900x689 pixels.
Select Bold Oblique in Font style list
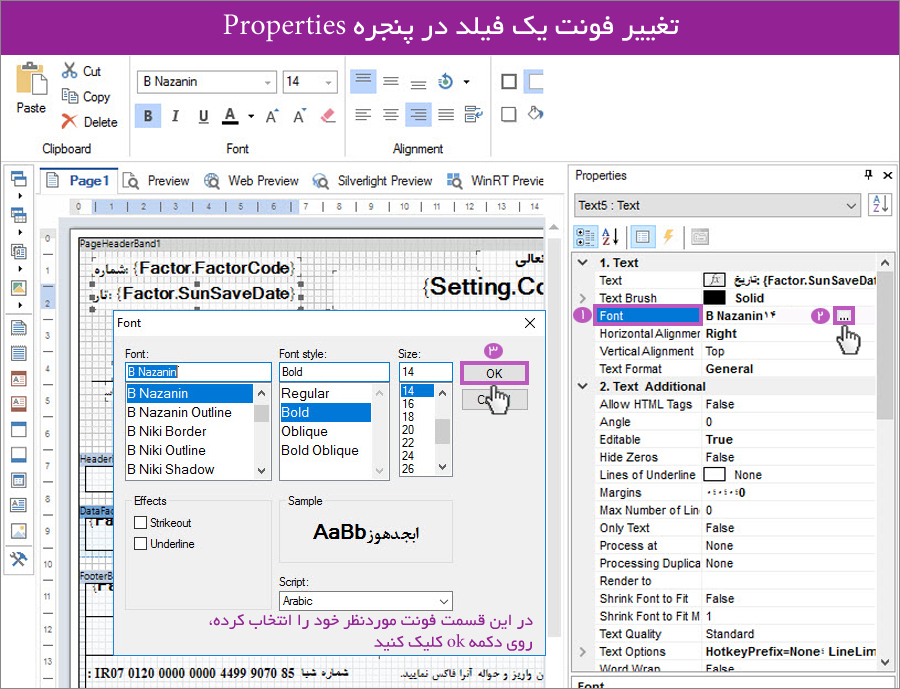tap(320, 450)
